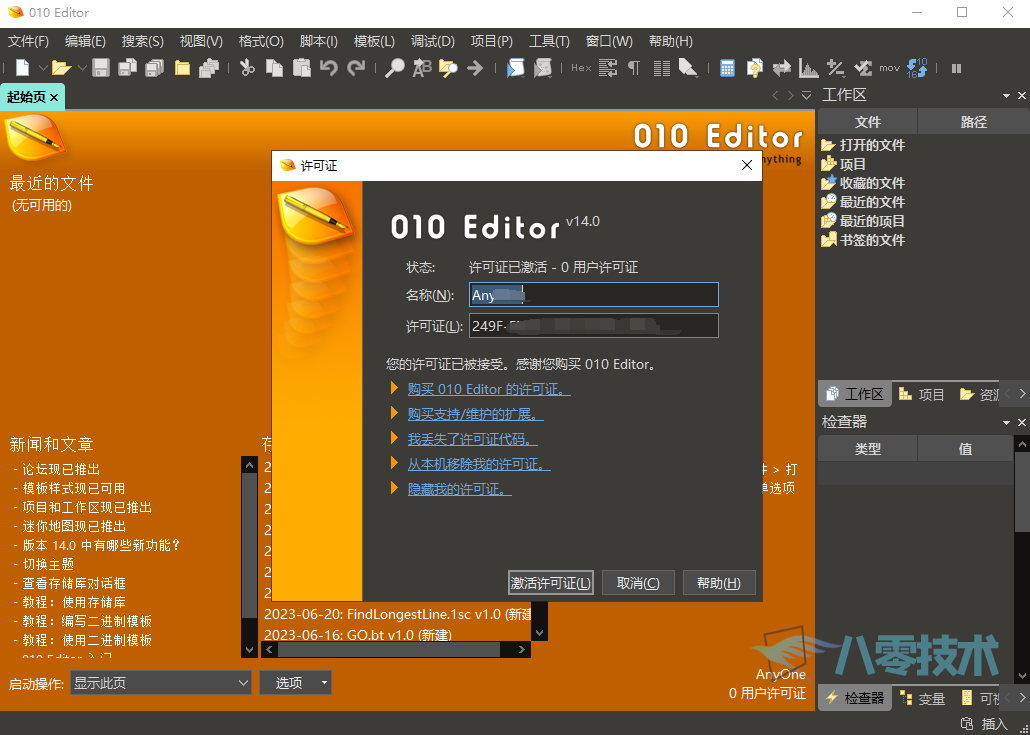Open the 选项 dropdown button
This screenshot has width=1030, height=735.
295,683
